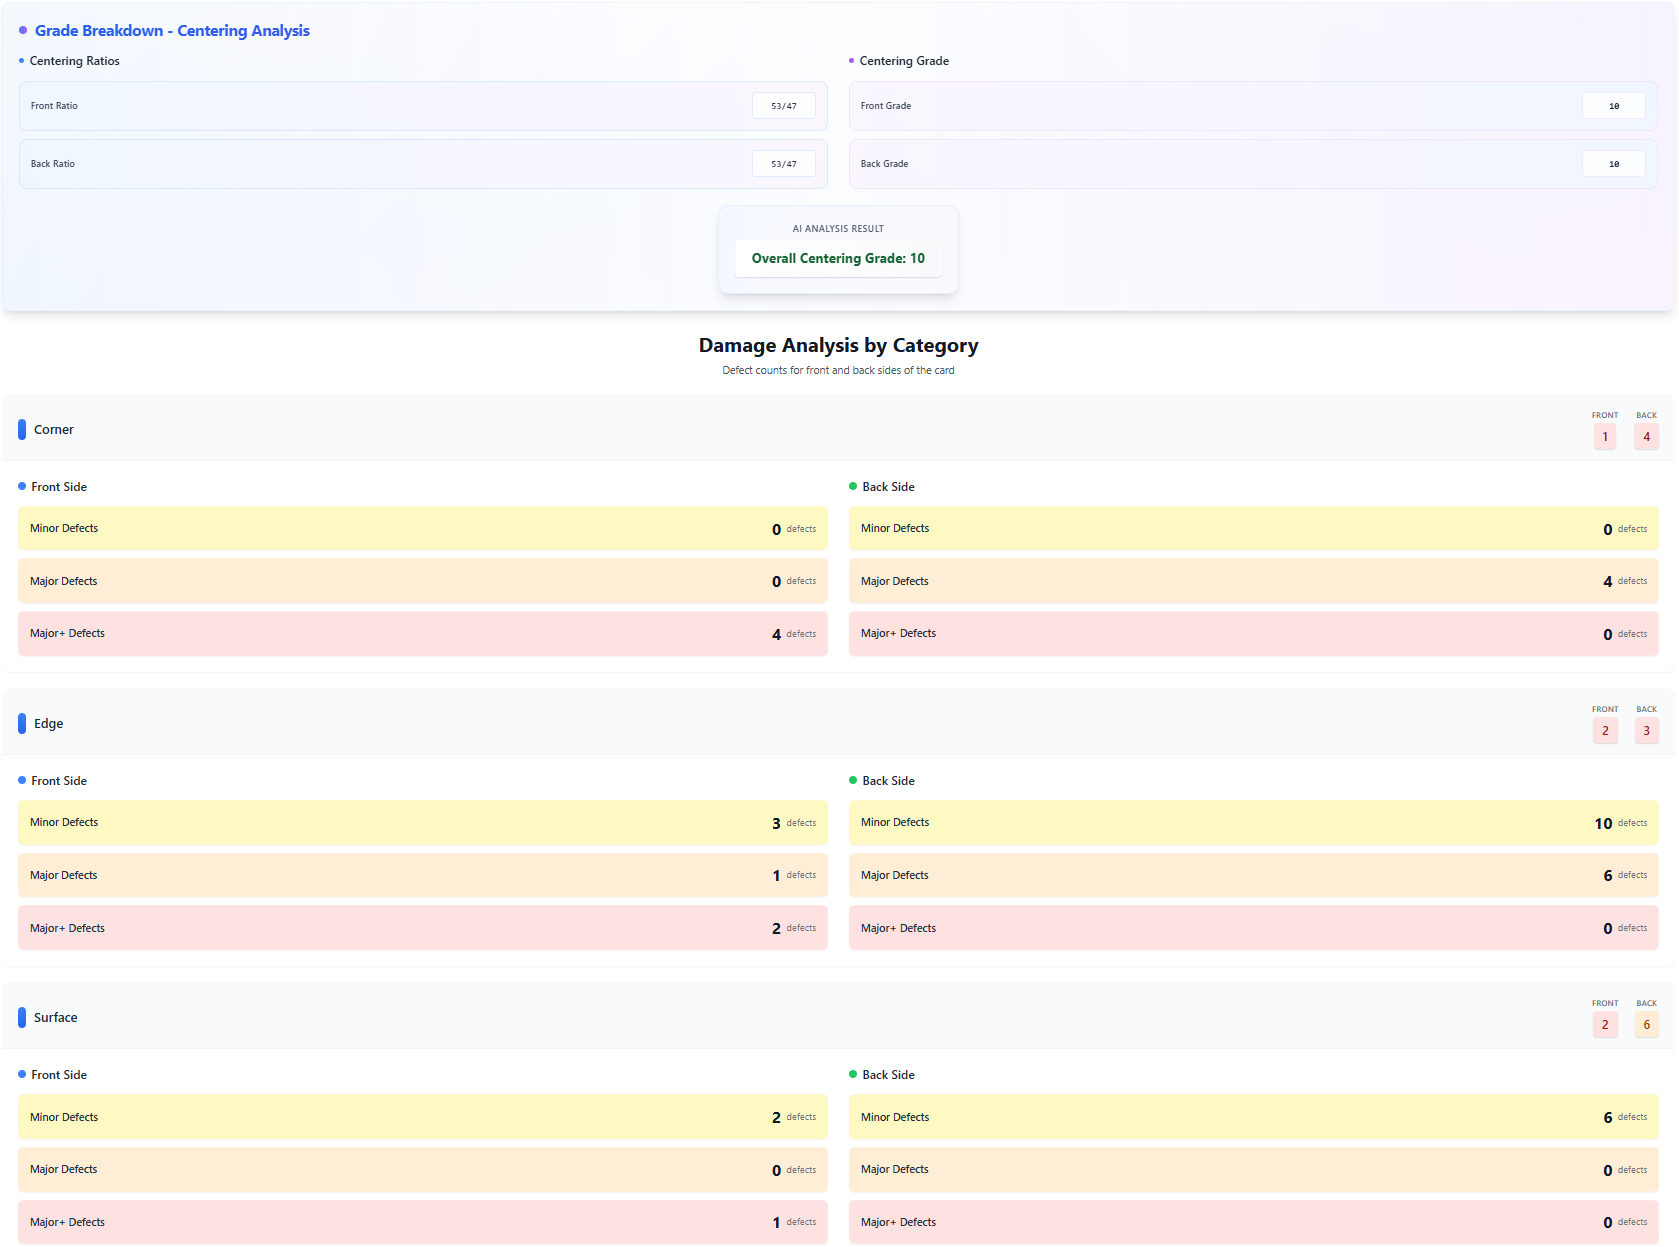Select Edge back-side Minor Defects row
The image size is (1679, 1247).
tap(1253, 823)
